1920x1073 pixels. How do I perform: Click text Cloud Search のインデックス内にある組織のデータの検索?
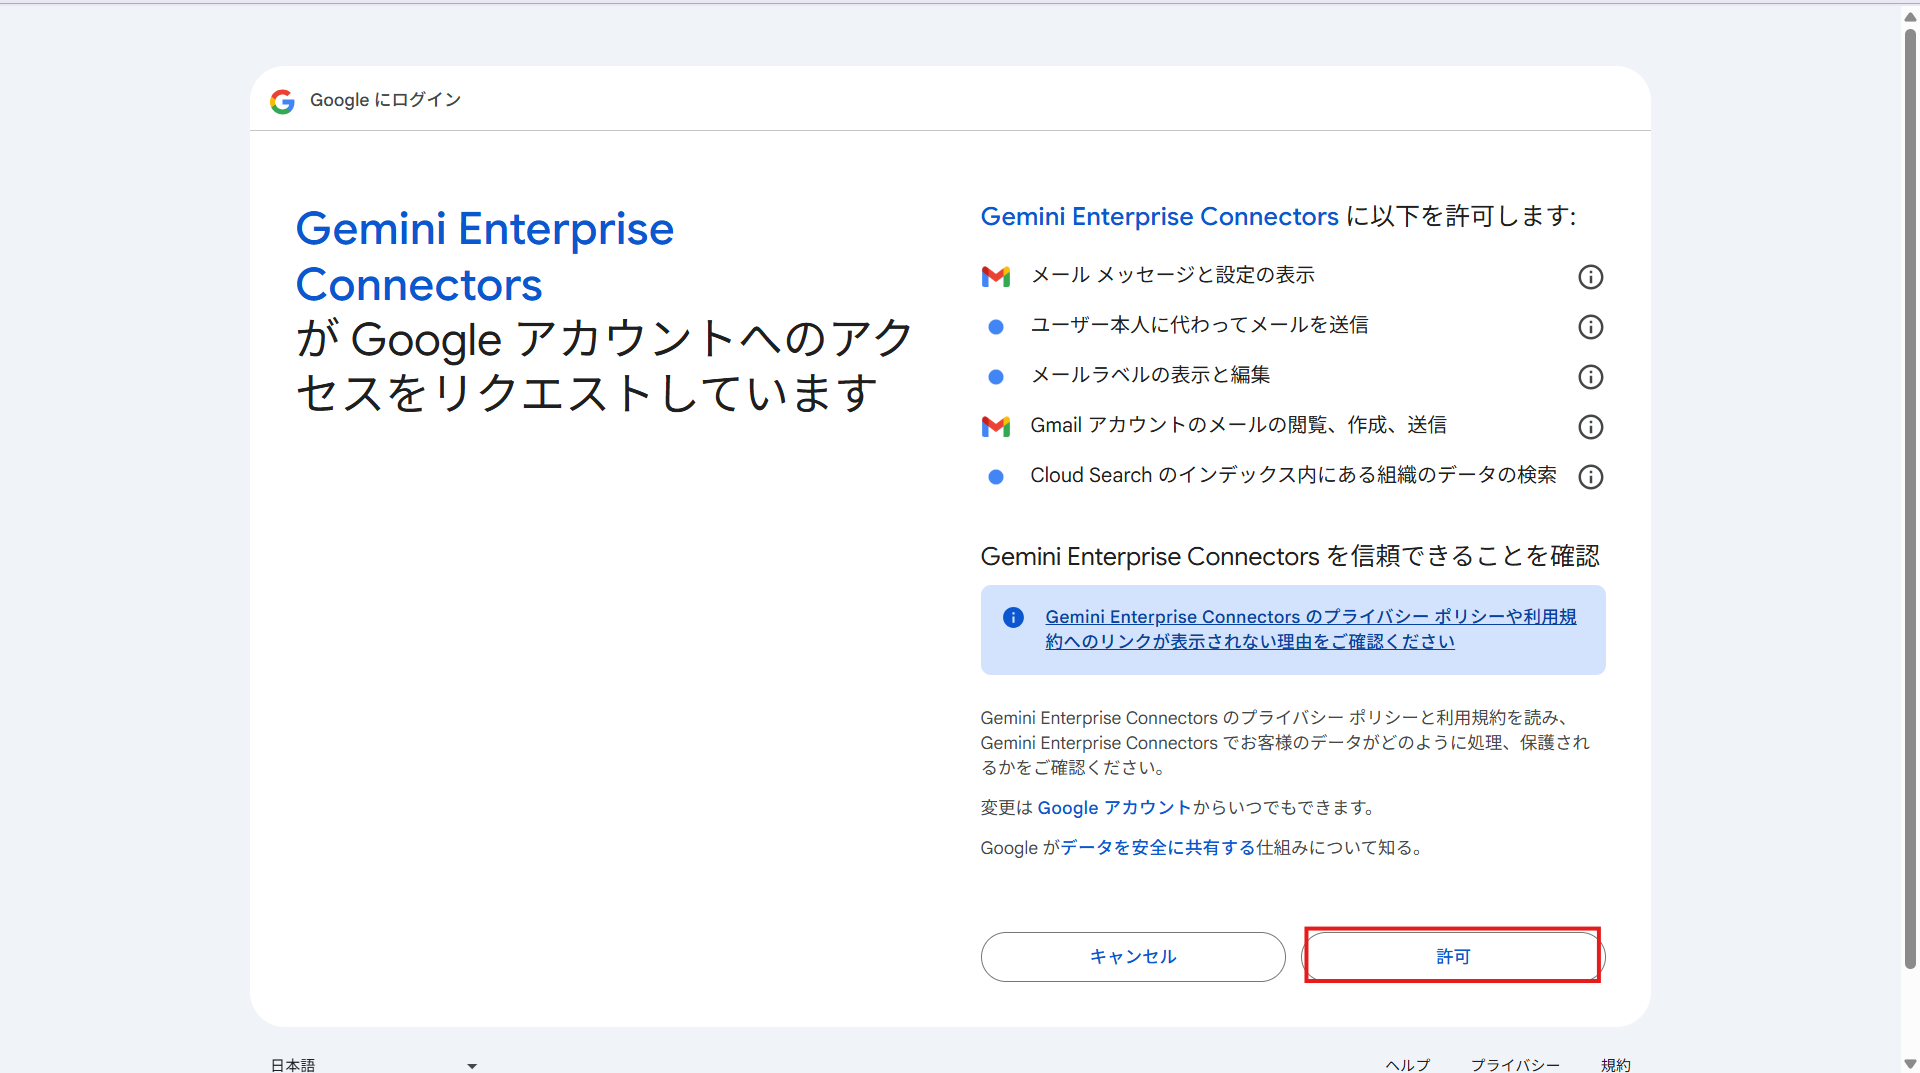click(1293, 475)
